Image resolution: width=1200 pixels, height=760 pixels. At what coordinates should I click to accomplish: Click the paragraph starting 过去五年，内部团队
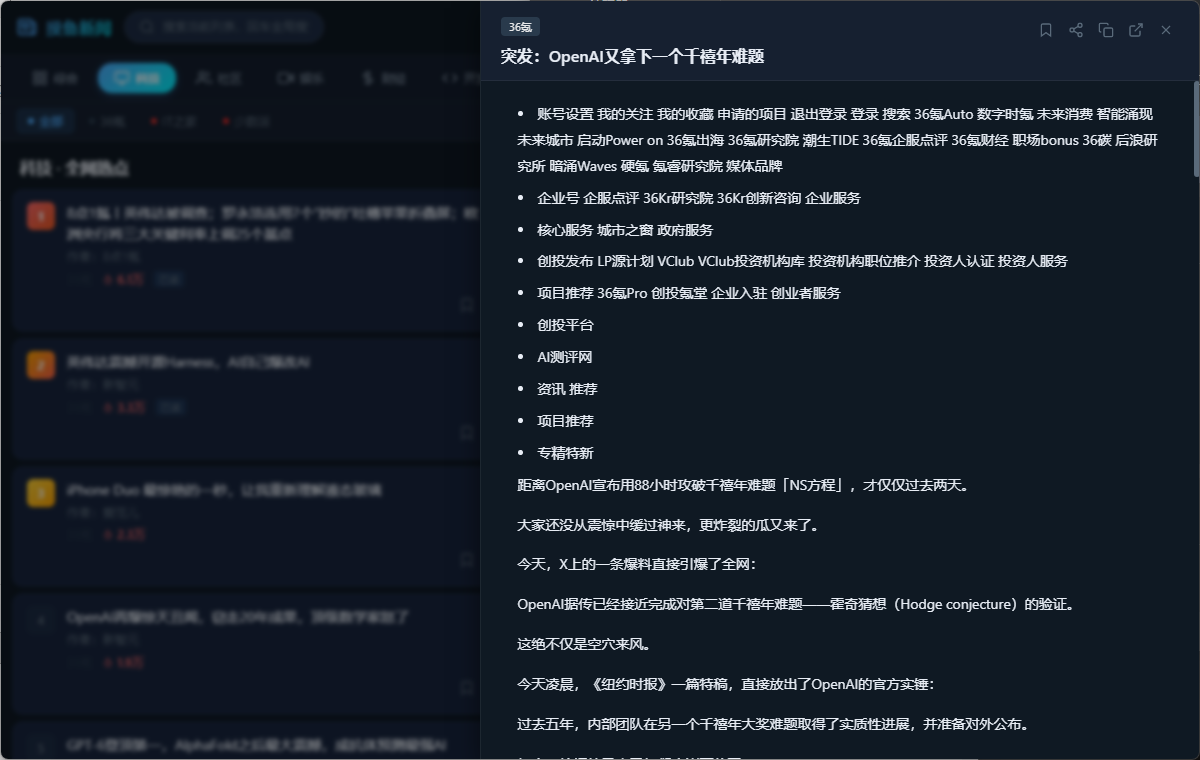pyautogui.click(x=773, y=724)
